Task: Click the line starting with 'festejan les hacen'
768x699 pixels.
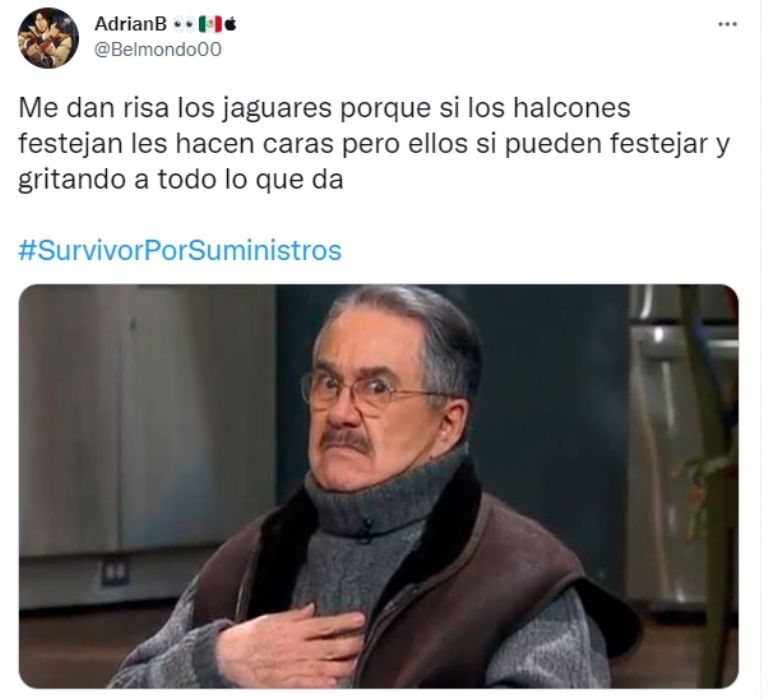Action: (x=374, y=144)
